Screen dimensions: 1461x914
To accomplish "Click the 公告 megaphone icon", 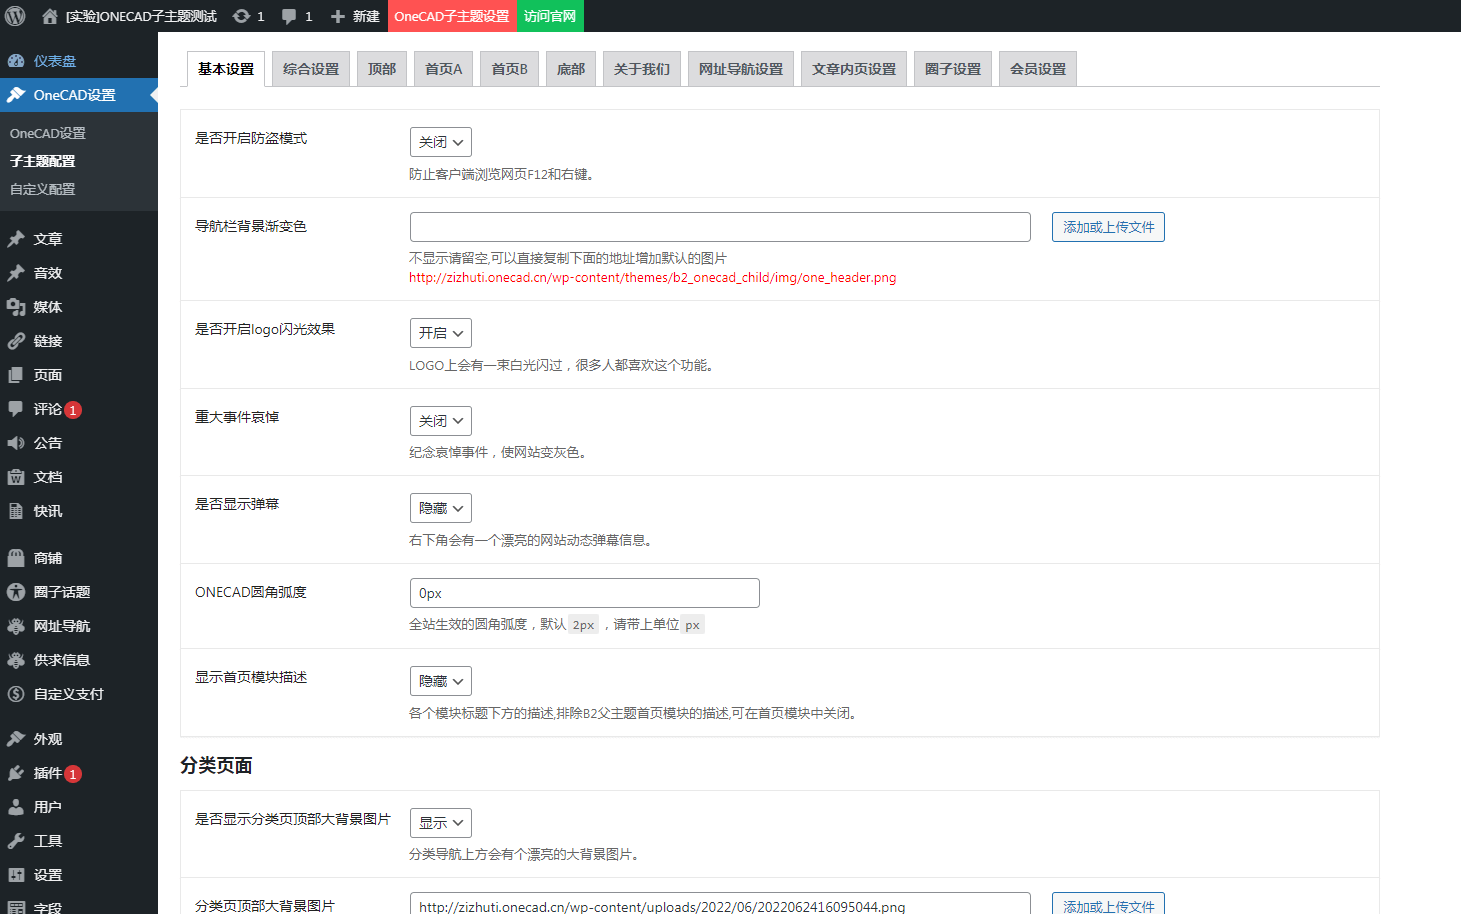I will click(x=16, y=443).
